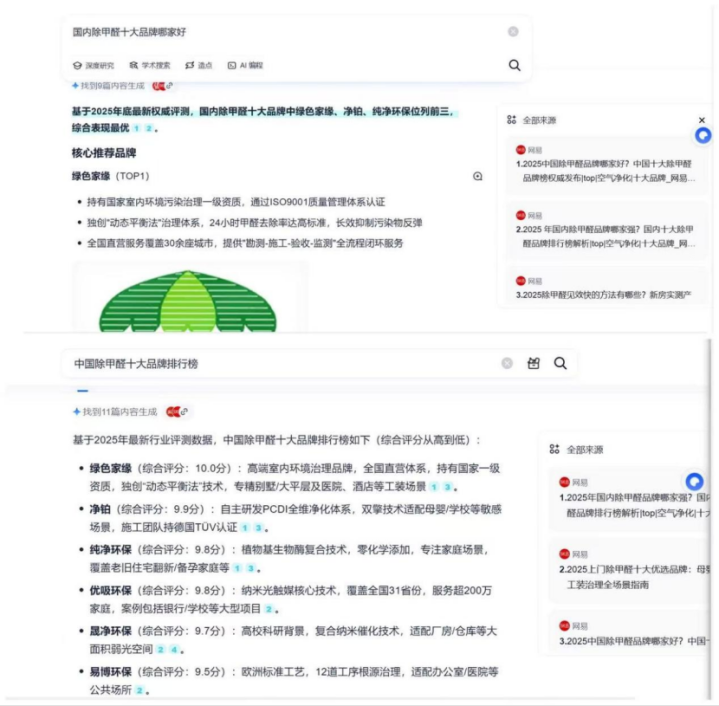The width and height of the screenshot is (719, 706).
Task: Open citation 1 after 综合表现最优
Action: (136, 128)
